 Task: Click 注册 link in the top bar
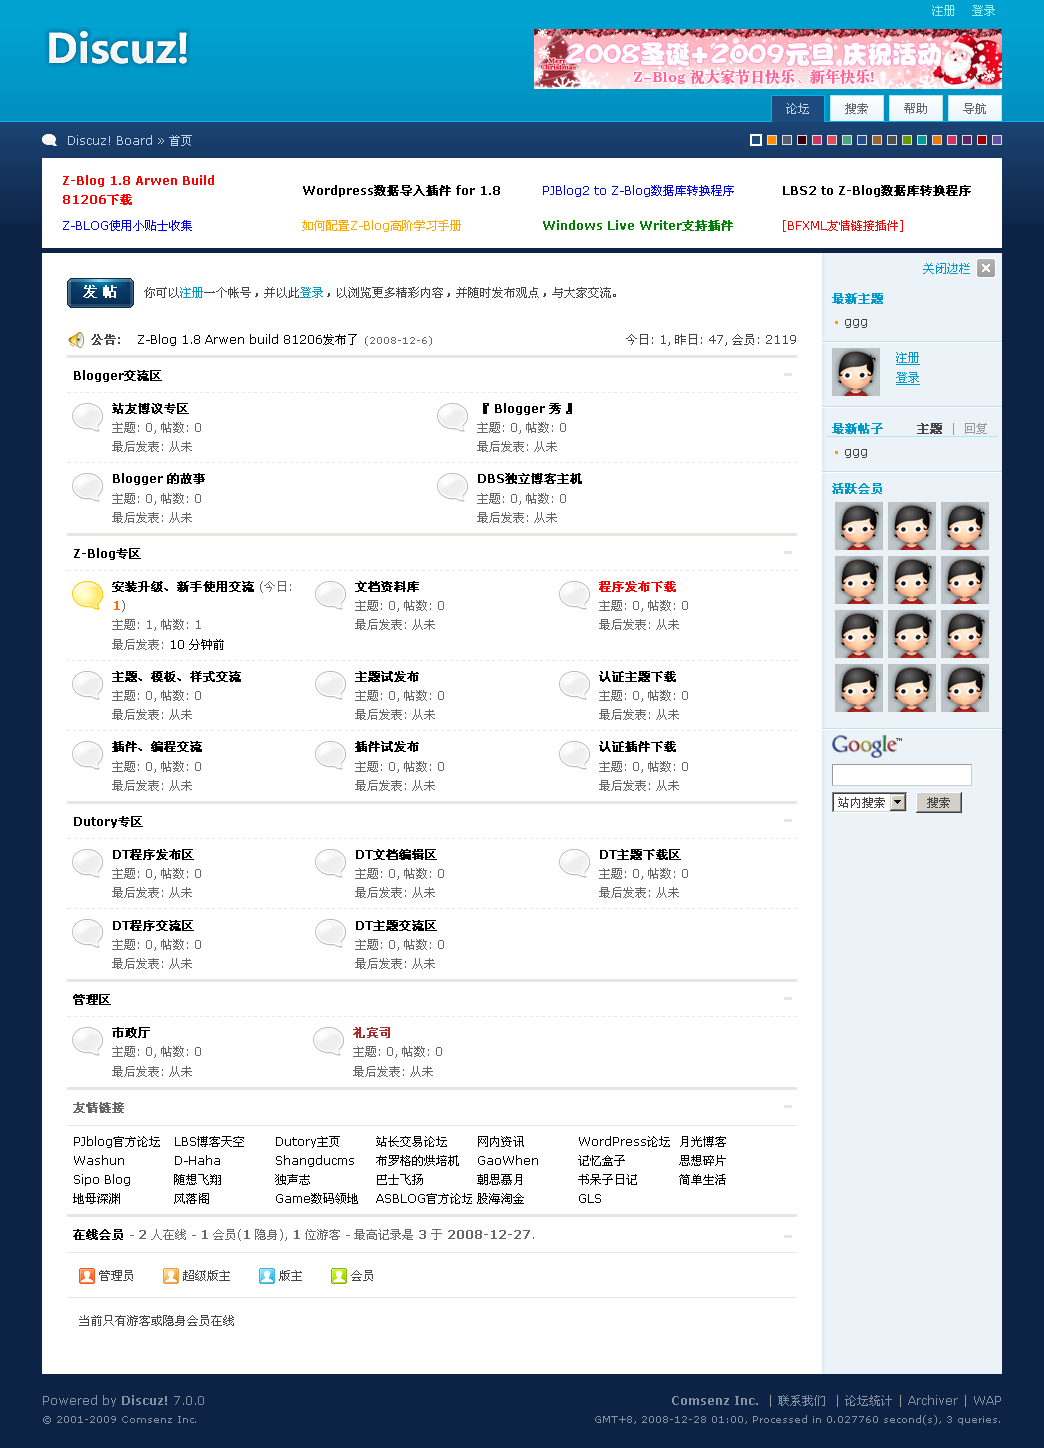pos(944,11)
